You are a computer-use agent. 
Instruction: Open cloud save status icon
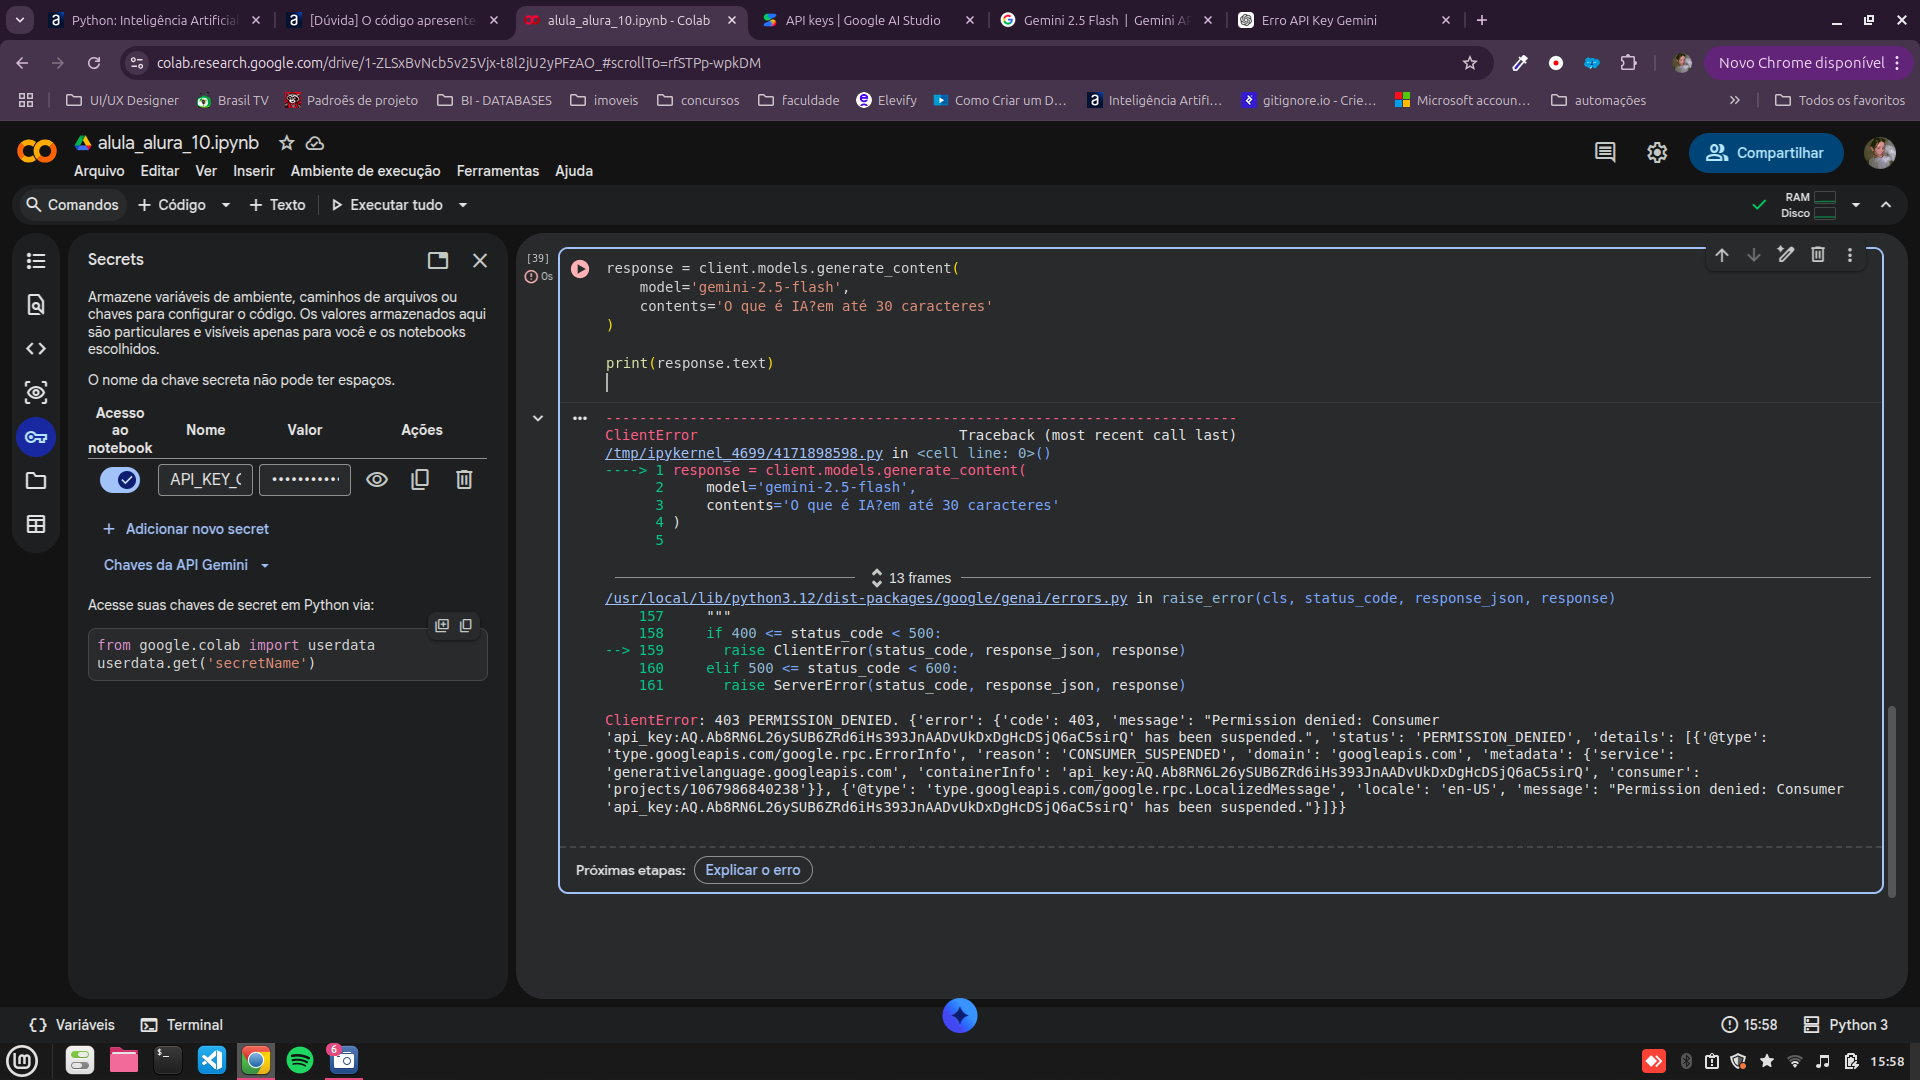315,143
